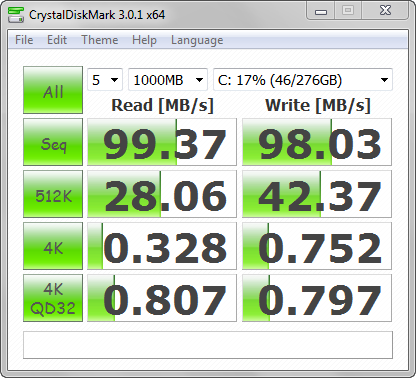Click the empty comment field at bottom
Image resolution: width=416 pixels, height=378 pixels.
point(208,345)
